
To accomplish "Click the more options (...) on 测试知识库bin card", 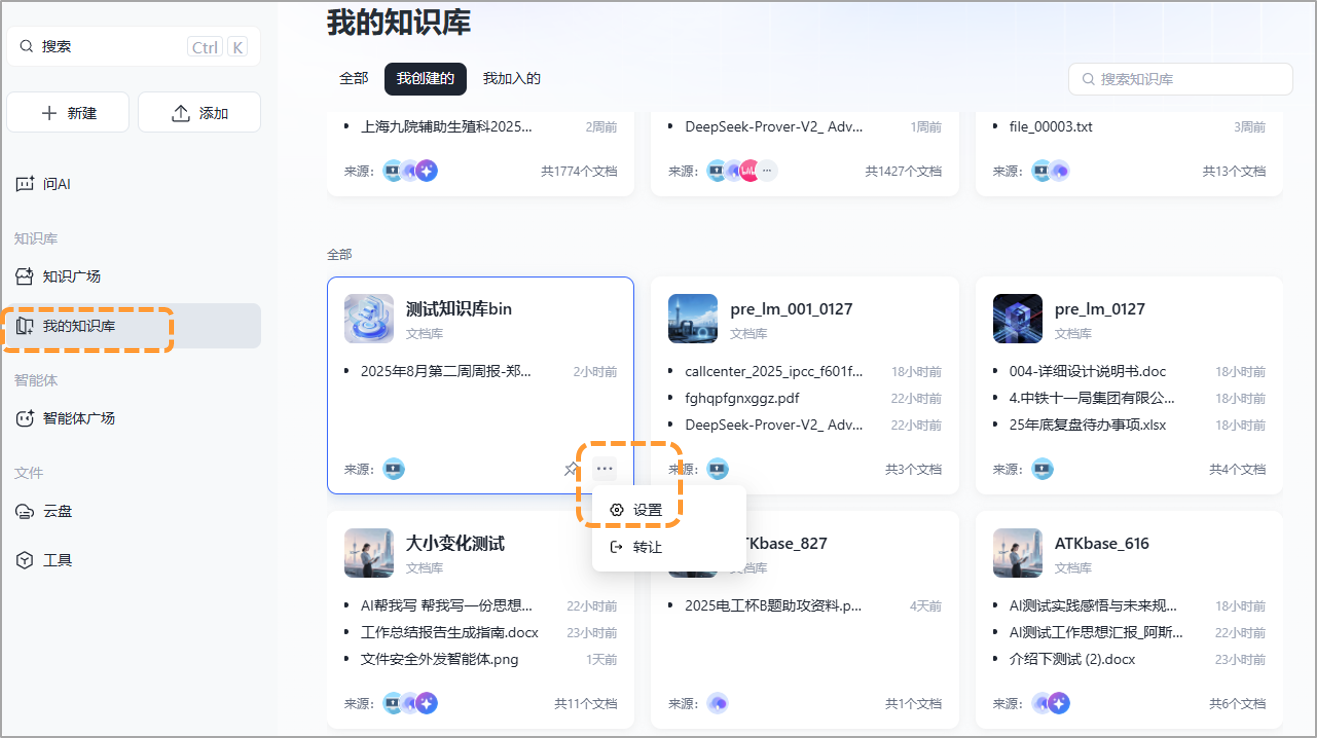I will 604,468.
